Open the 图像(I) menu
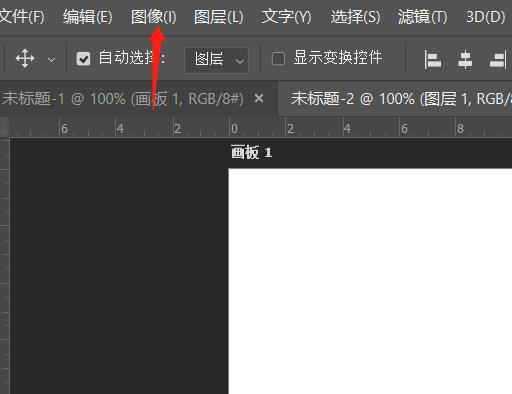512x394 pixels. pos(153,17)
